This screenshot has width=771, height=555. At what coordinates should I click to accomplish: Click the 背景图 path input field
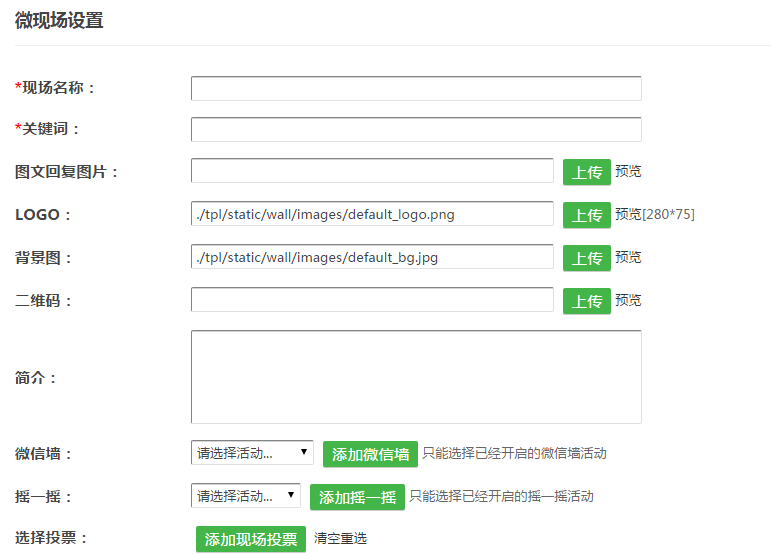click(371, 257)
